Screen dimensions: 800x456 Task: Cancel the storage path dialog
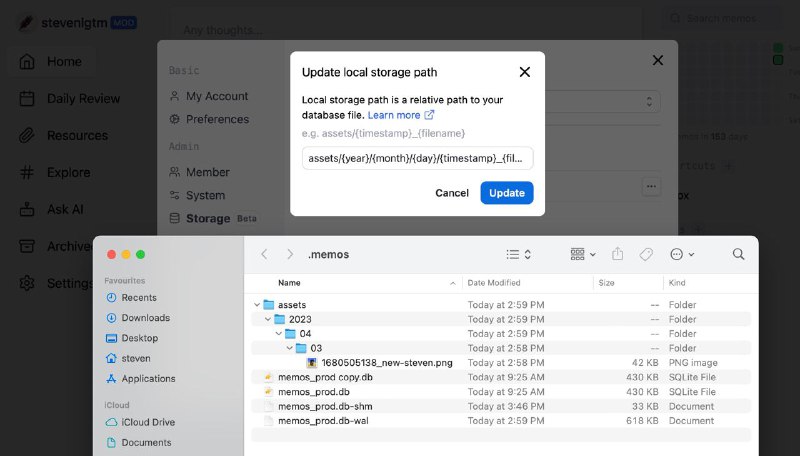pos(452,193)
